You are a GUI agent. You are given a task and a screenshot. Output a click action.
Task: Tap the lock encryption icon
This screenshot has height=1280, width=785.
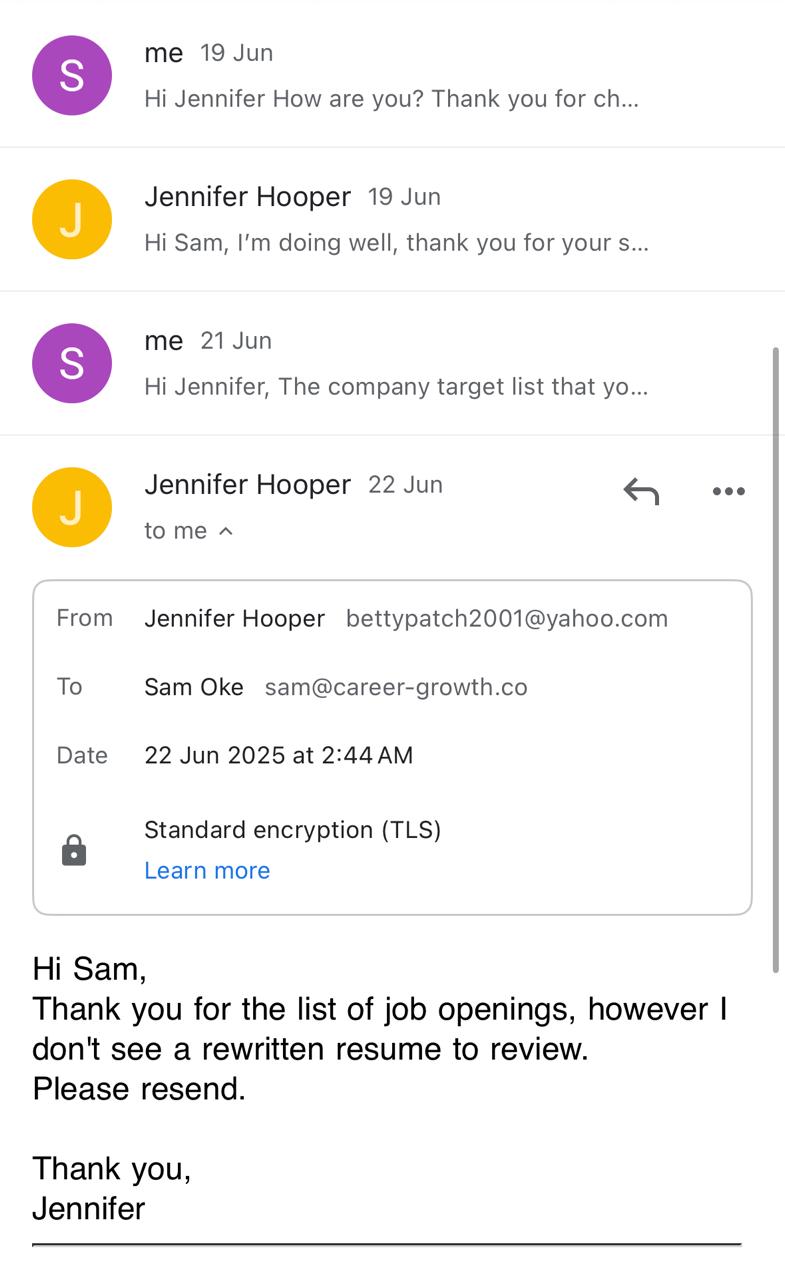coord(74,851)
